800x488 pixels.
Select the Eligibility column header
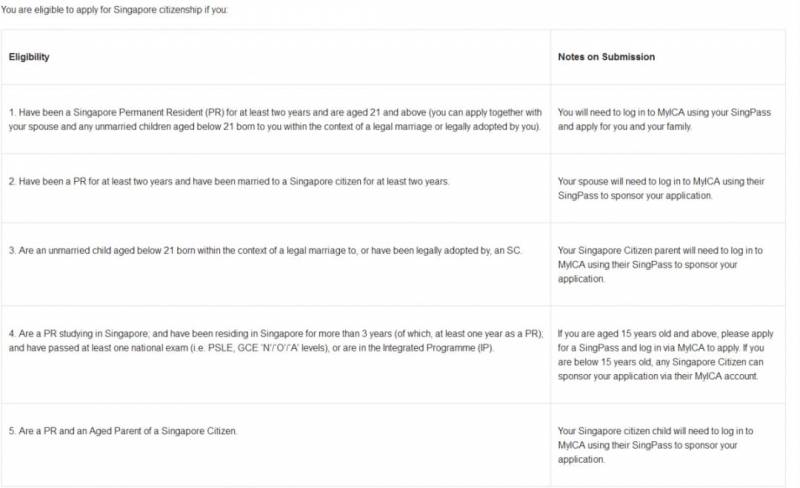tap(29, 57)
